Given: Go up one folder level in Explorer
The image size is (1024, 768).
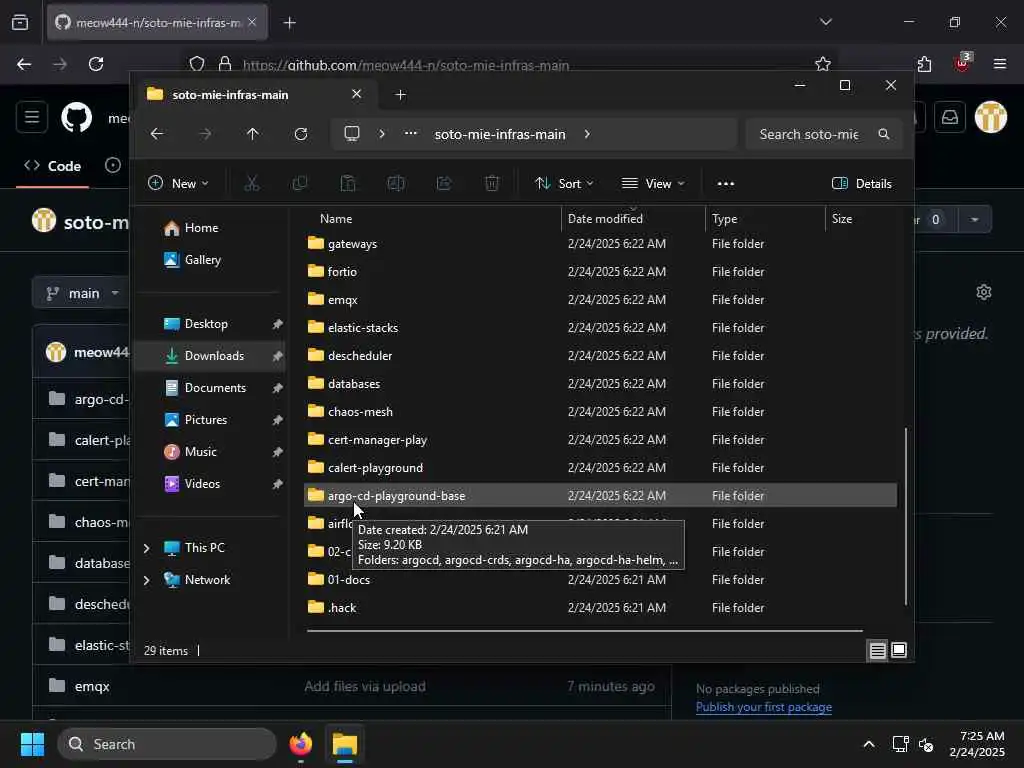Looking at the screenshot, I should pyautogui.click(x=253, y=134).
